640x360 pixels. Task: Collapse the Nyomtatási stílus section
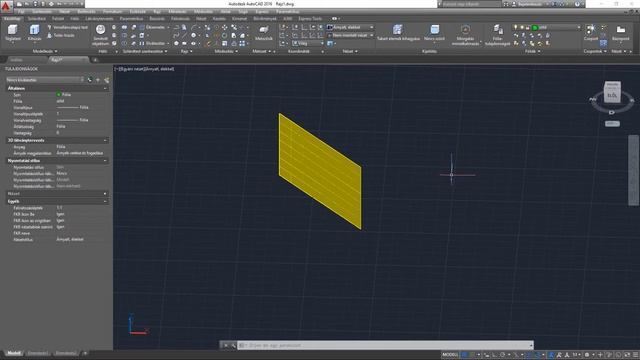[x=105, y=161]
